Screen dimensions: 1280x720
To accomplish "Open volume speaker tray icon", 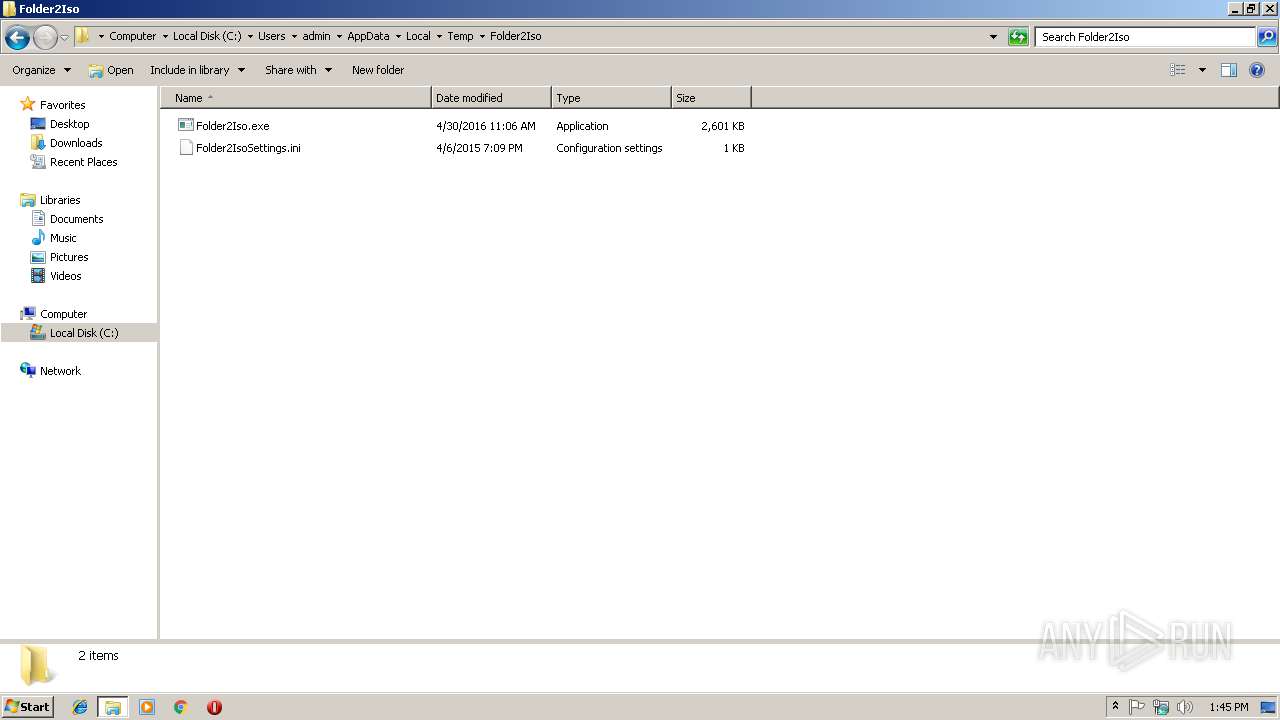I will (1185, 707).
